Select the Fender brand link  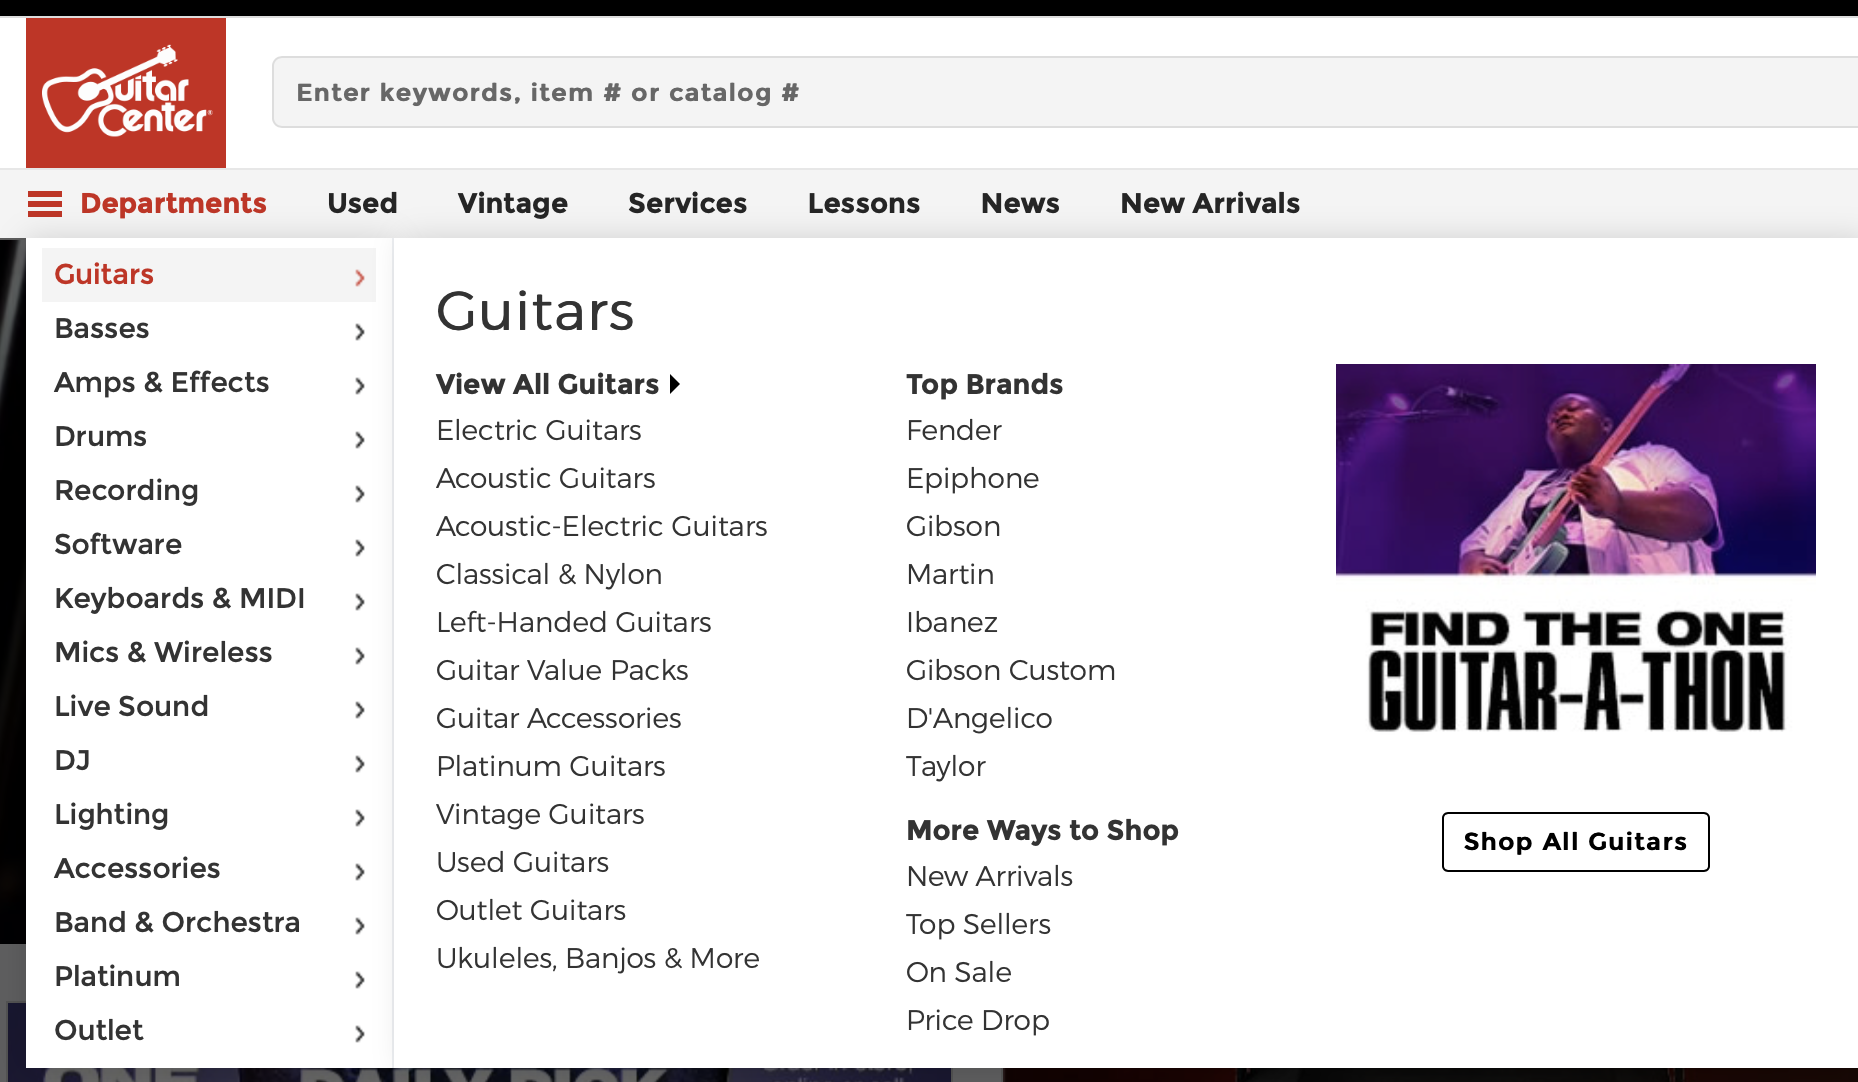click(954, 430)
